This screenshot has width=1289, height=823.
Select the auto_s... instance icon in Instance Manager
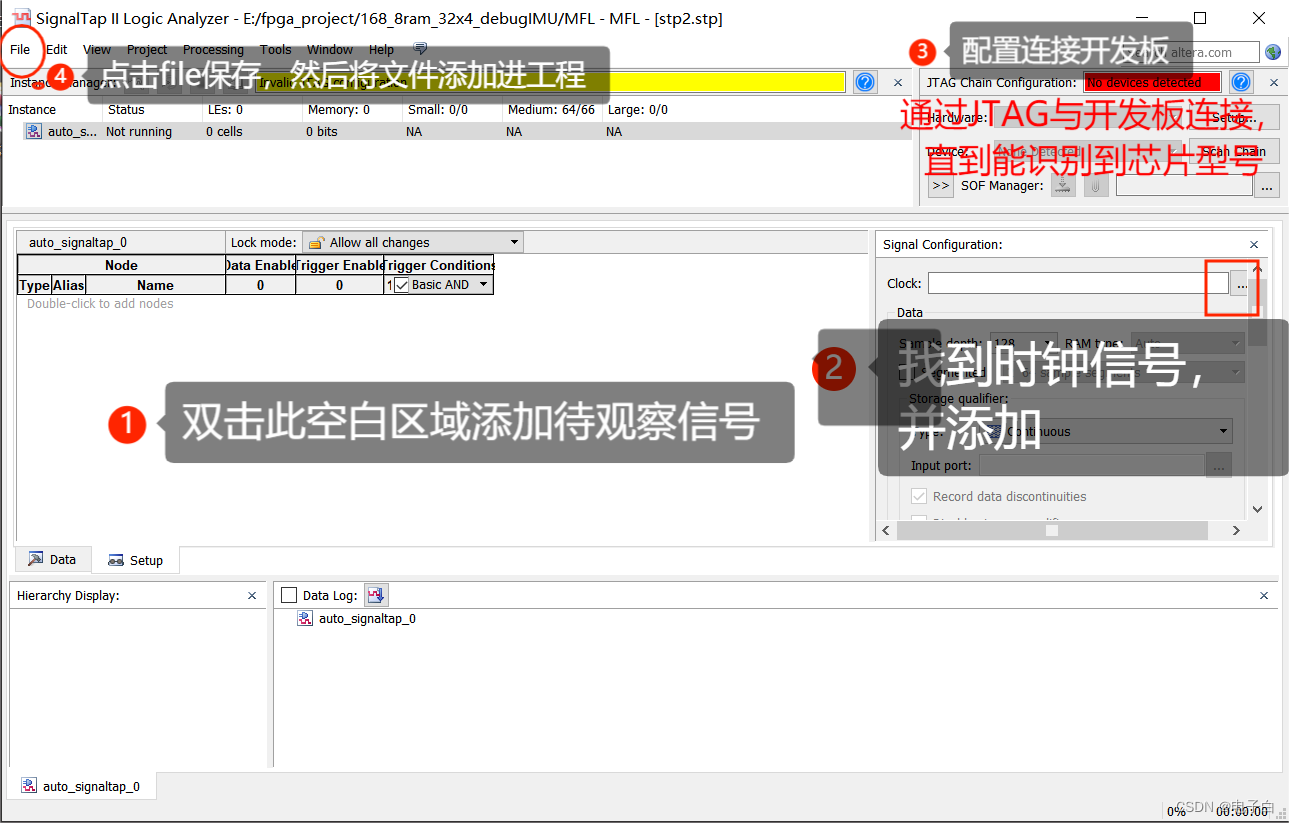[x=34, y=131]
